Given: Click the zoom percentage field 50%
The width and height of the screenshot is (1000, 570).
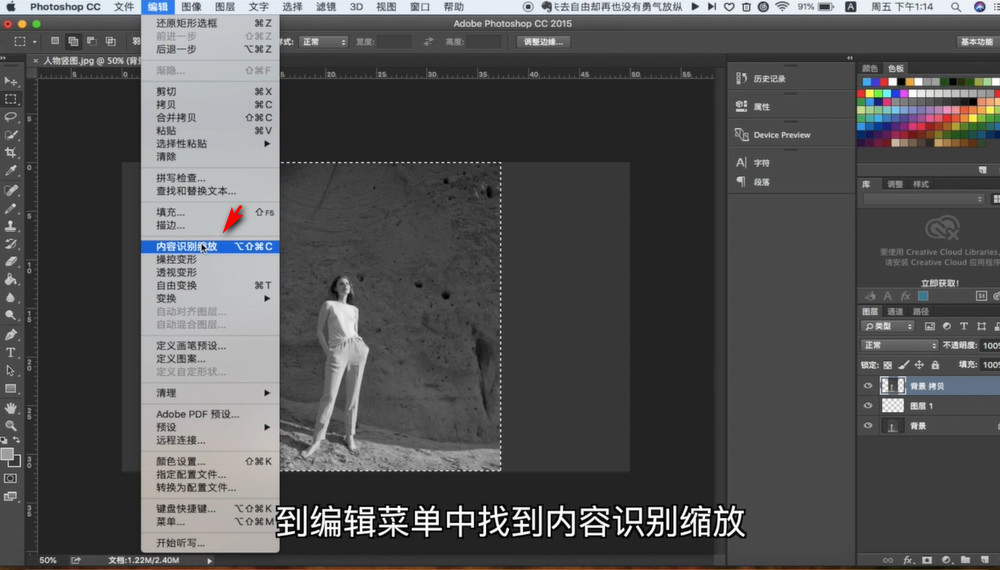Looking at the screenshot, I should click(48, 560).
